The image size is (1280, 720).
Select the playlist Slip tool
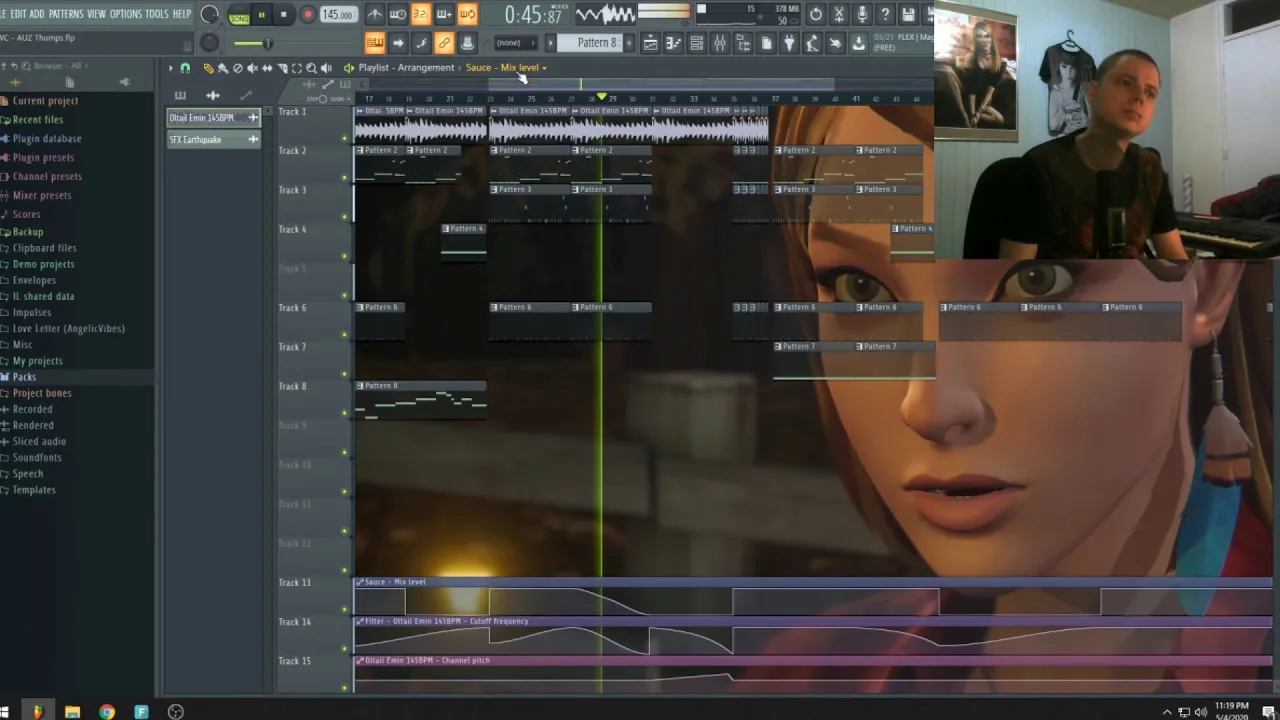click(x=267, y=68)
